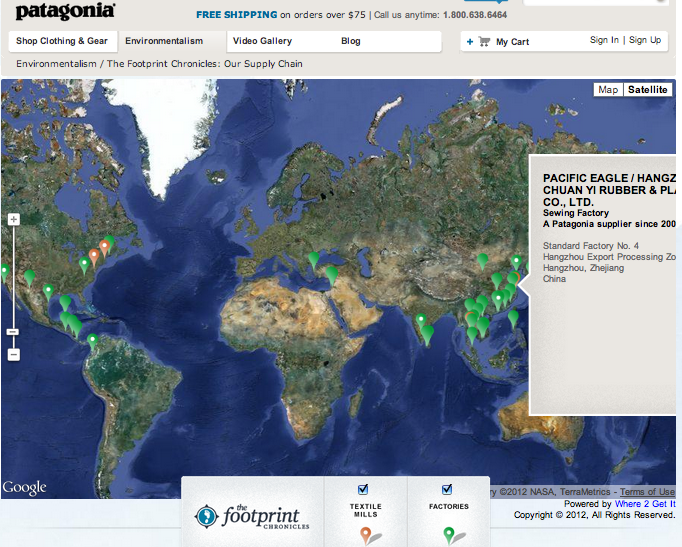This screenshot has height=547, width=682.
Task: Click the green Factories legend marker
Action: click(448, 534)
